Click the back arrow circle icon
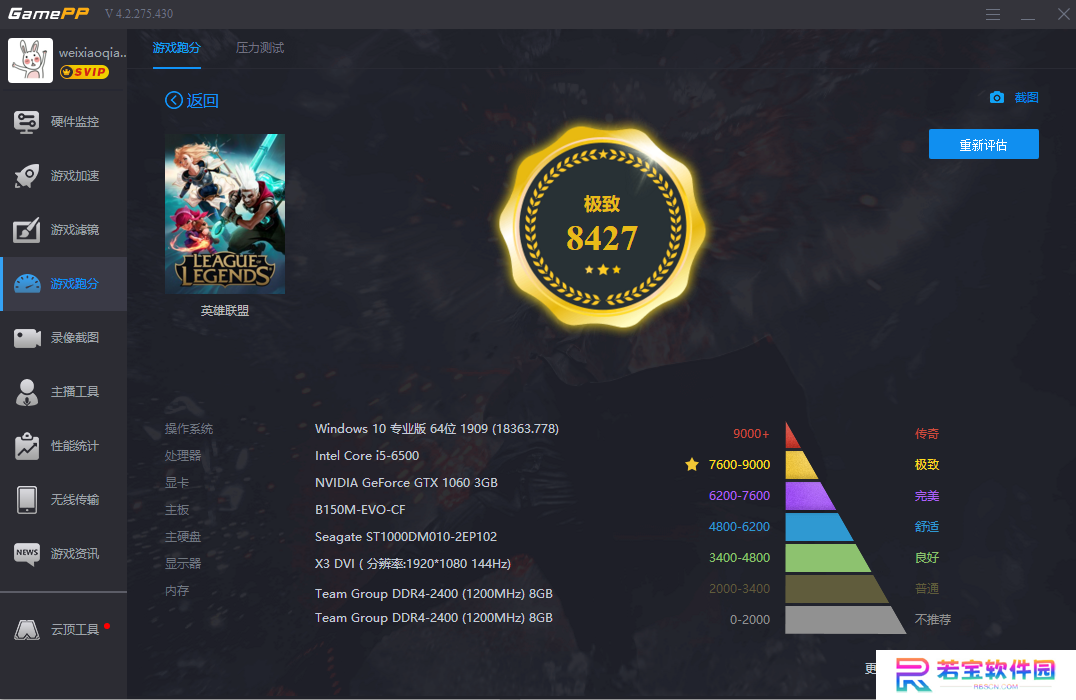This screenshot has width=1076, height=700. click(x=174, y=100)
